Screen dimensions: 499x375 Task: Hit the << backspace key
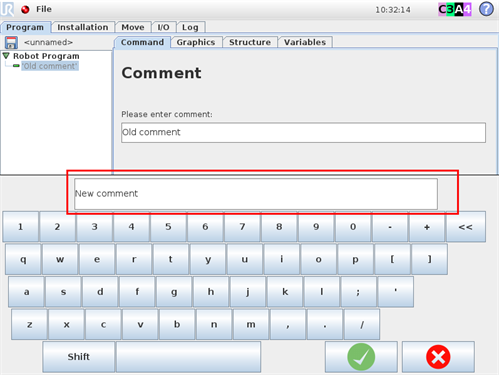click(x=466, y=227)
